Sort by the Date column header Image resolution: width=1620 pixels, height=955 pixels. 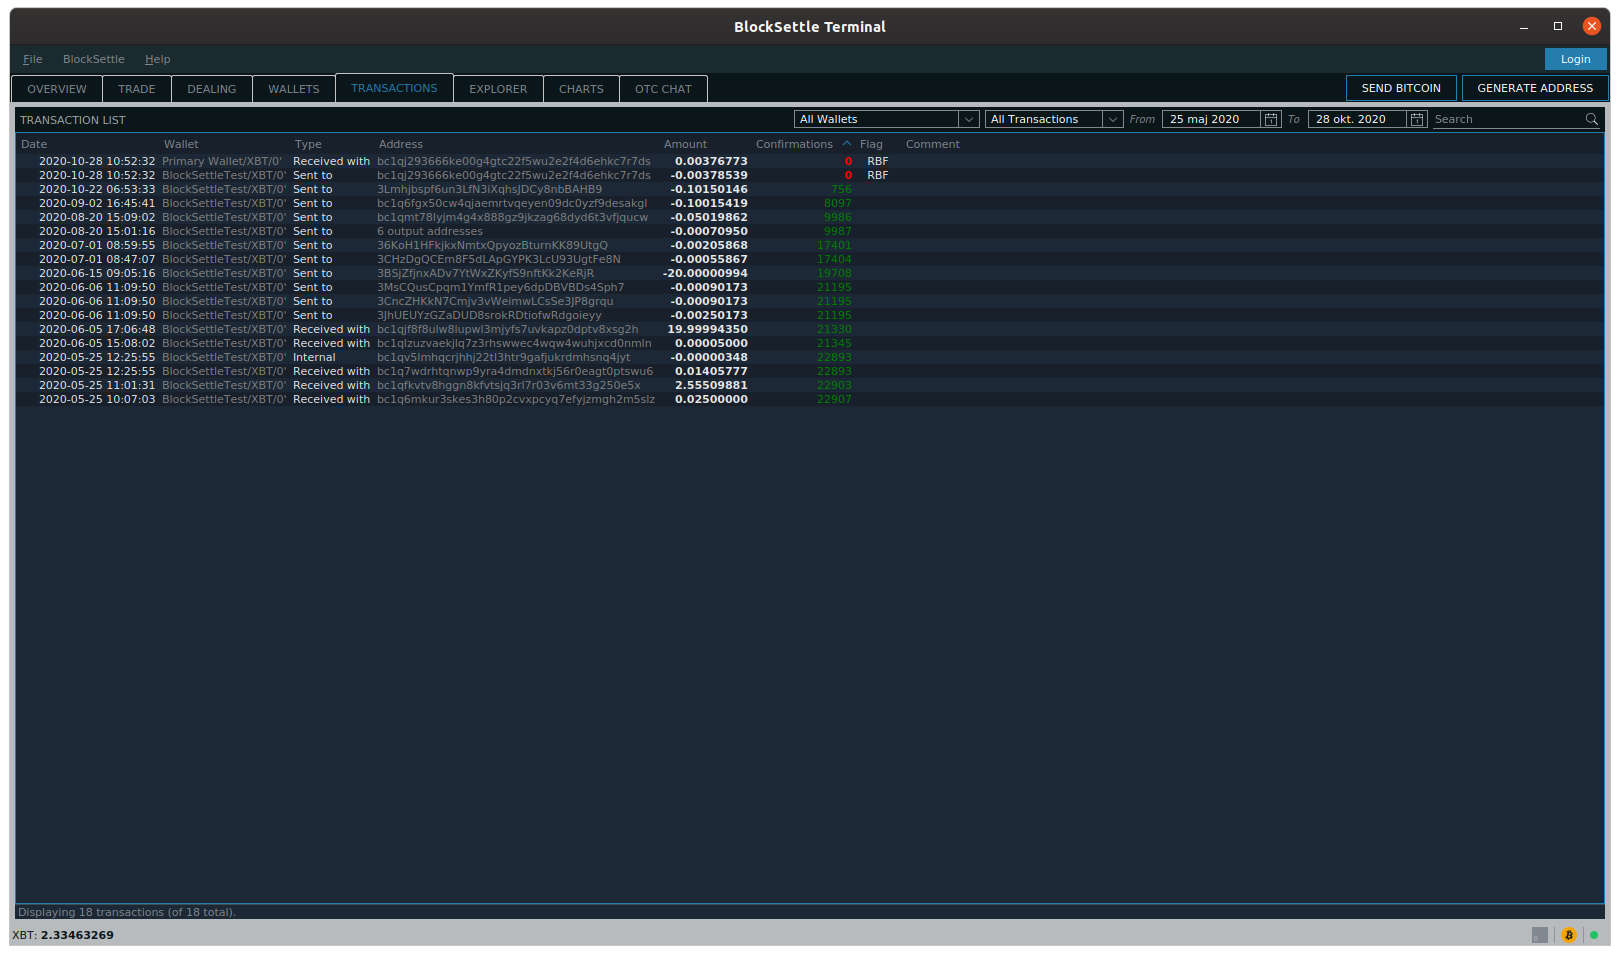34,144
